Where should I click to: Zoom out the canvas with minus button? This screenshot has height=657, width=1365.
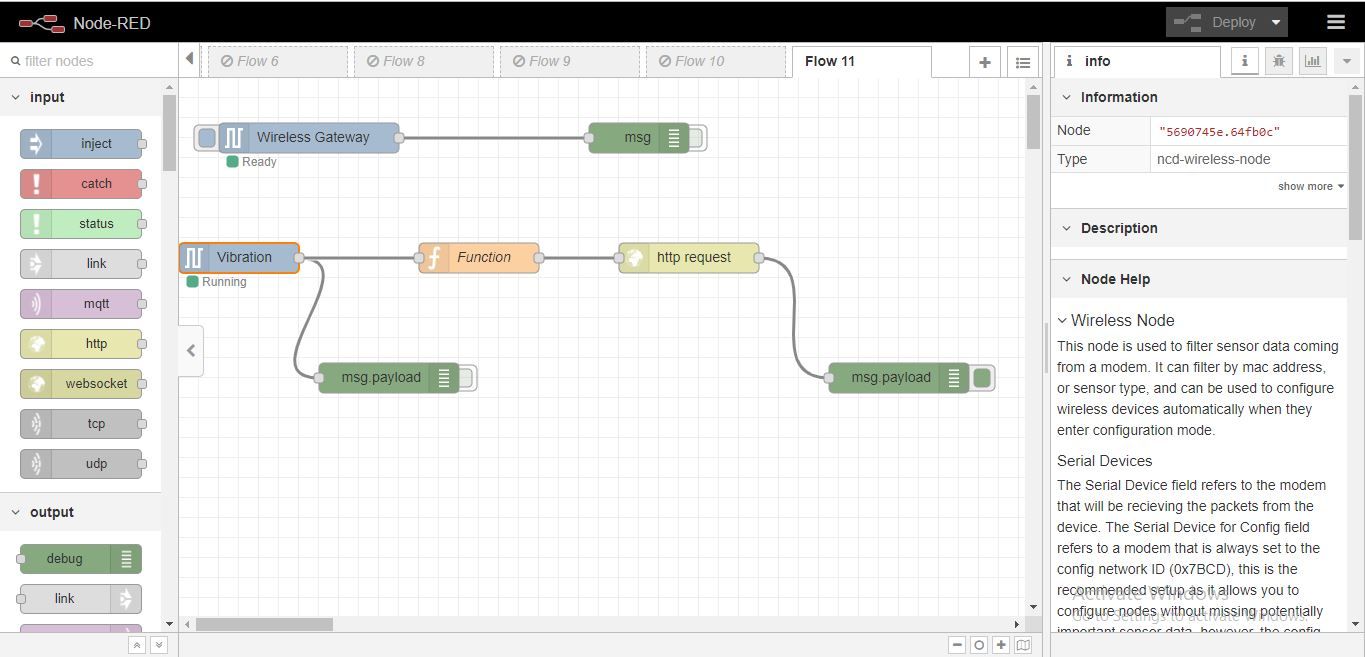point(957,645)
